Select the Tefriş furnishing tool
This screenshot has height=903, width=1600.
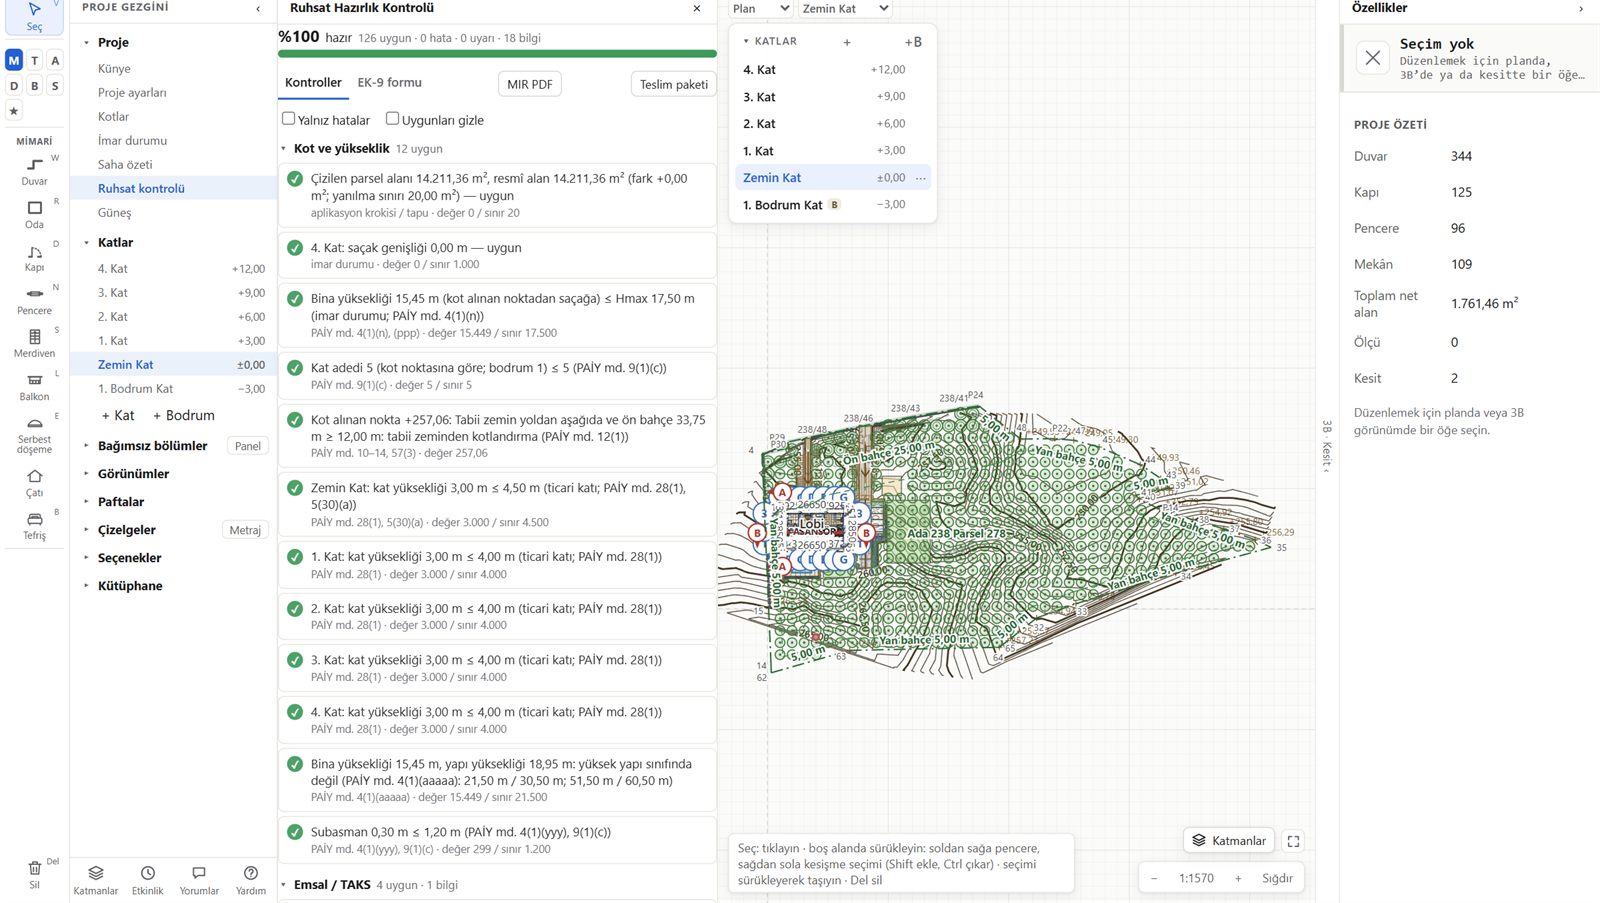pos(34,526)
